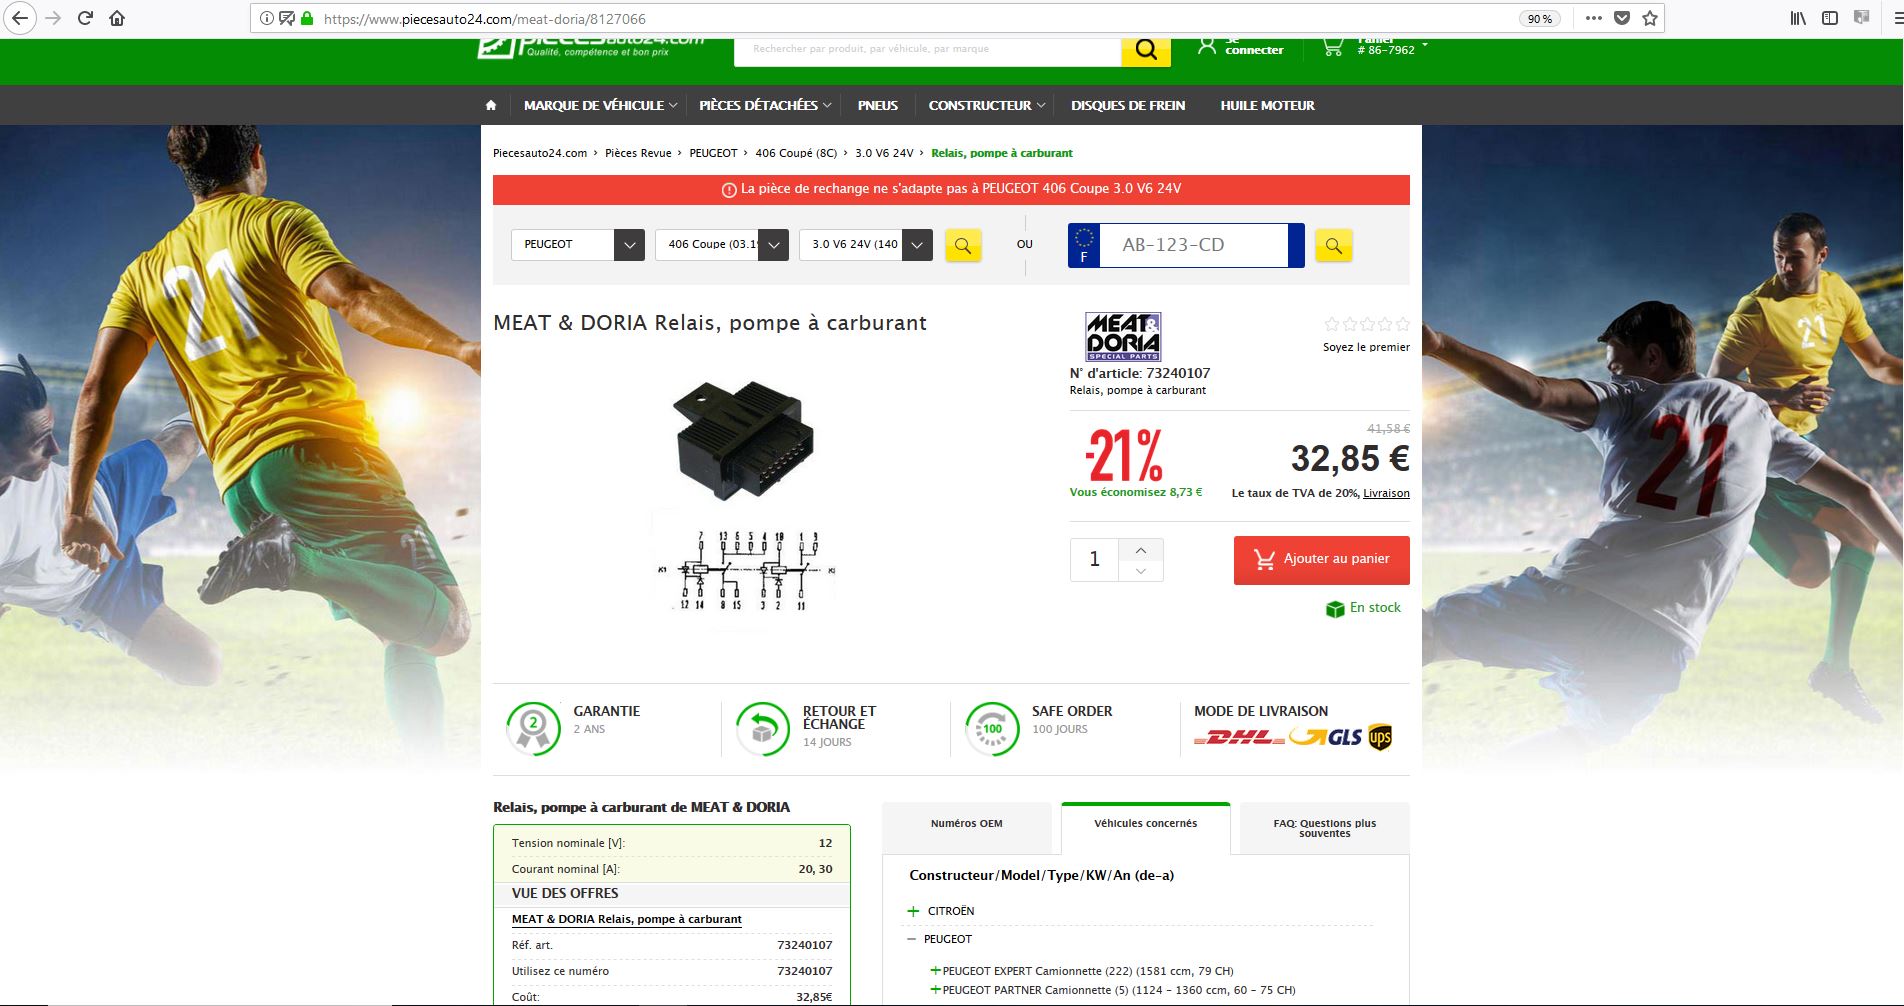Click the PEUGEOT breadcrumb link

coord(713,153)
